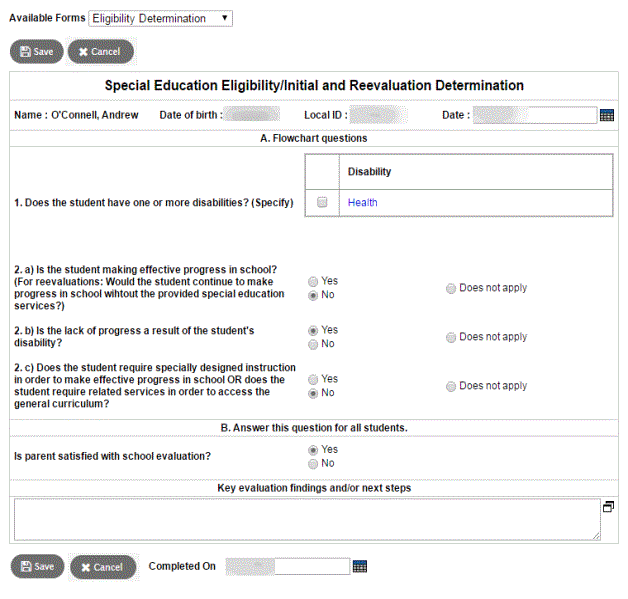The image size is (628, 599).
Task: Click the key evaluation findings text area
Action: pos(306,520)
